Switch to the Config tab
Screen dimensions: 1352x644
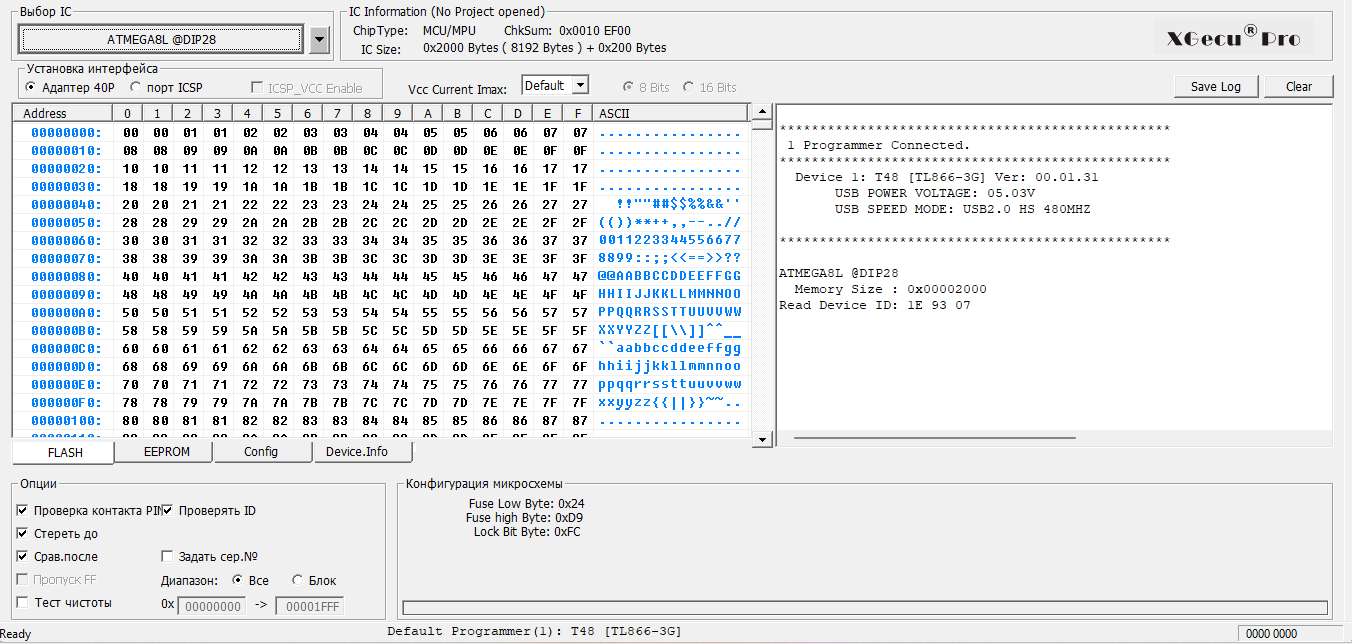(261, 451)
